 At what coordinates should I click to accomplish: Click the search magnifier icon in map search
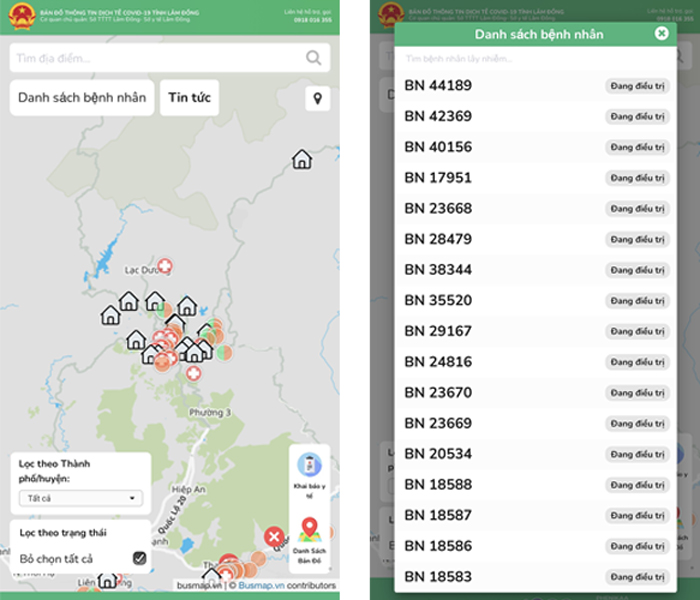[313, 58]
